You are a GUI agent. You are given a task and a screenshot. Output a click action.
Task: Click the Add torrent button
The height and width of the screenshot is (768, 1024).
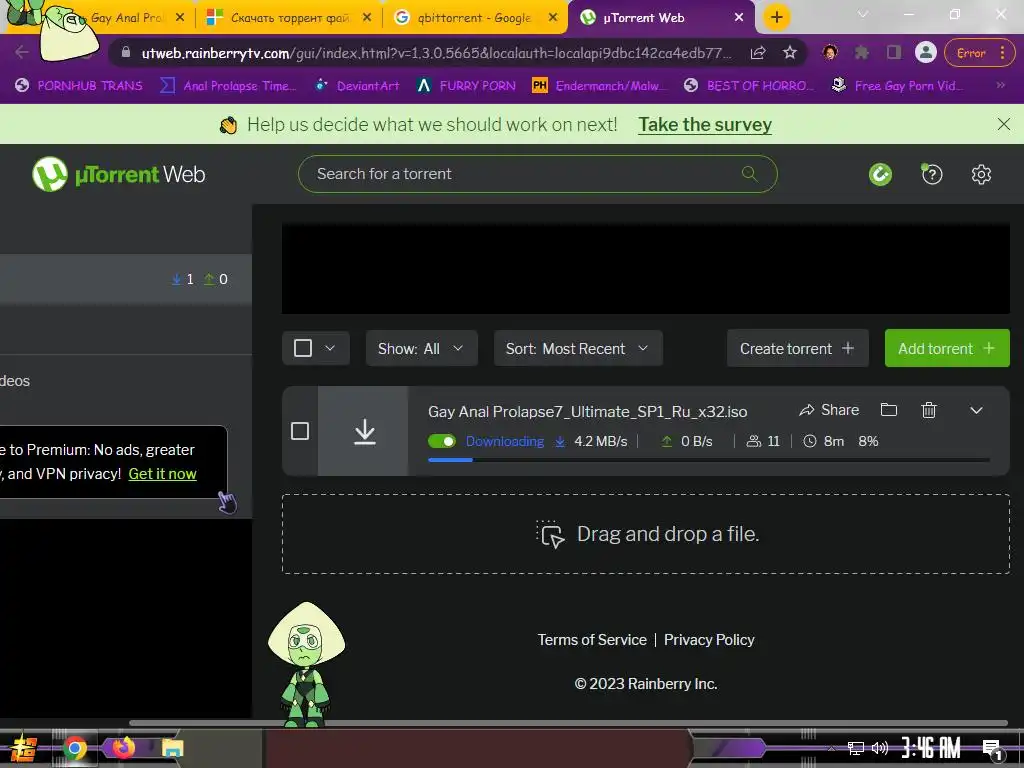pyautogui.click(x=947, y=348)
